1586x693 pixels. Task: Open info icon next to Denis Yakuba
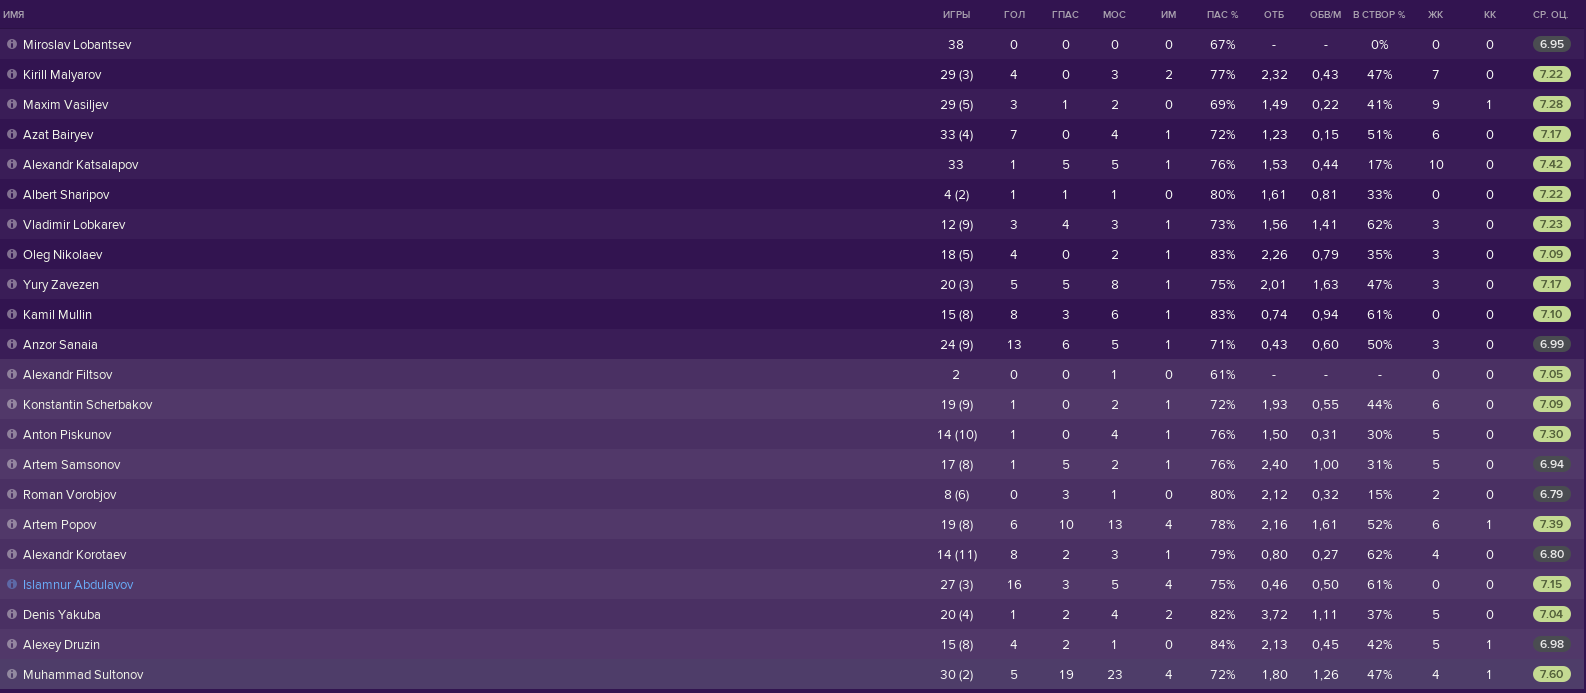pyautogui.click(x=12, y=614)
